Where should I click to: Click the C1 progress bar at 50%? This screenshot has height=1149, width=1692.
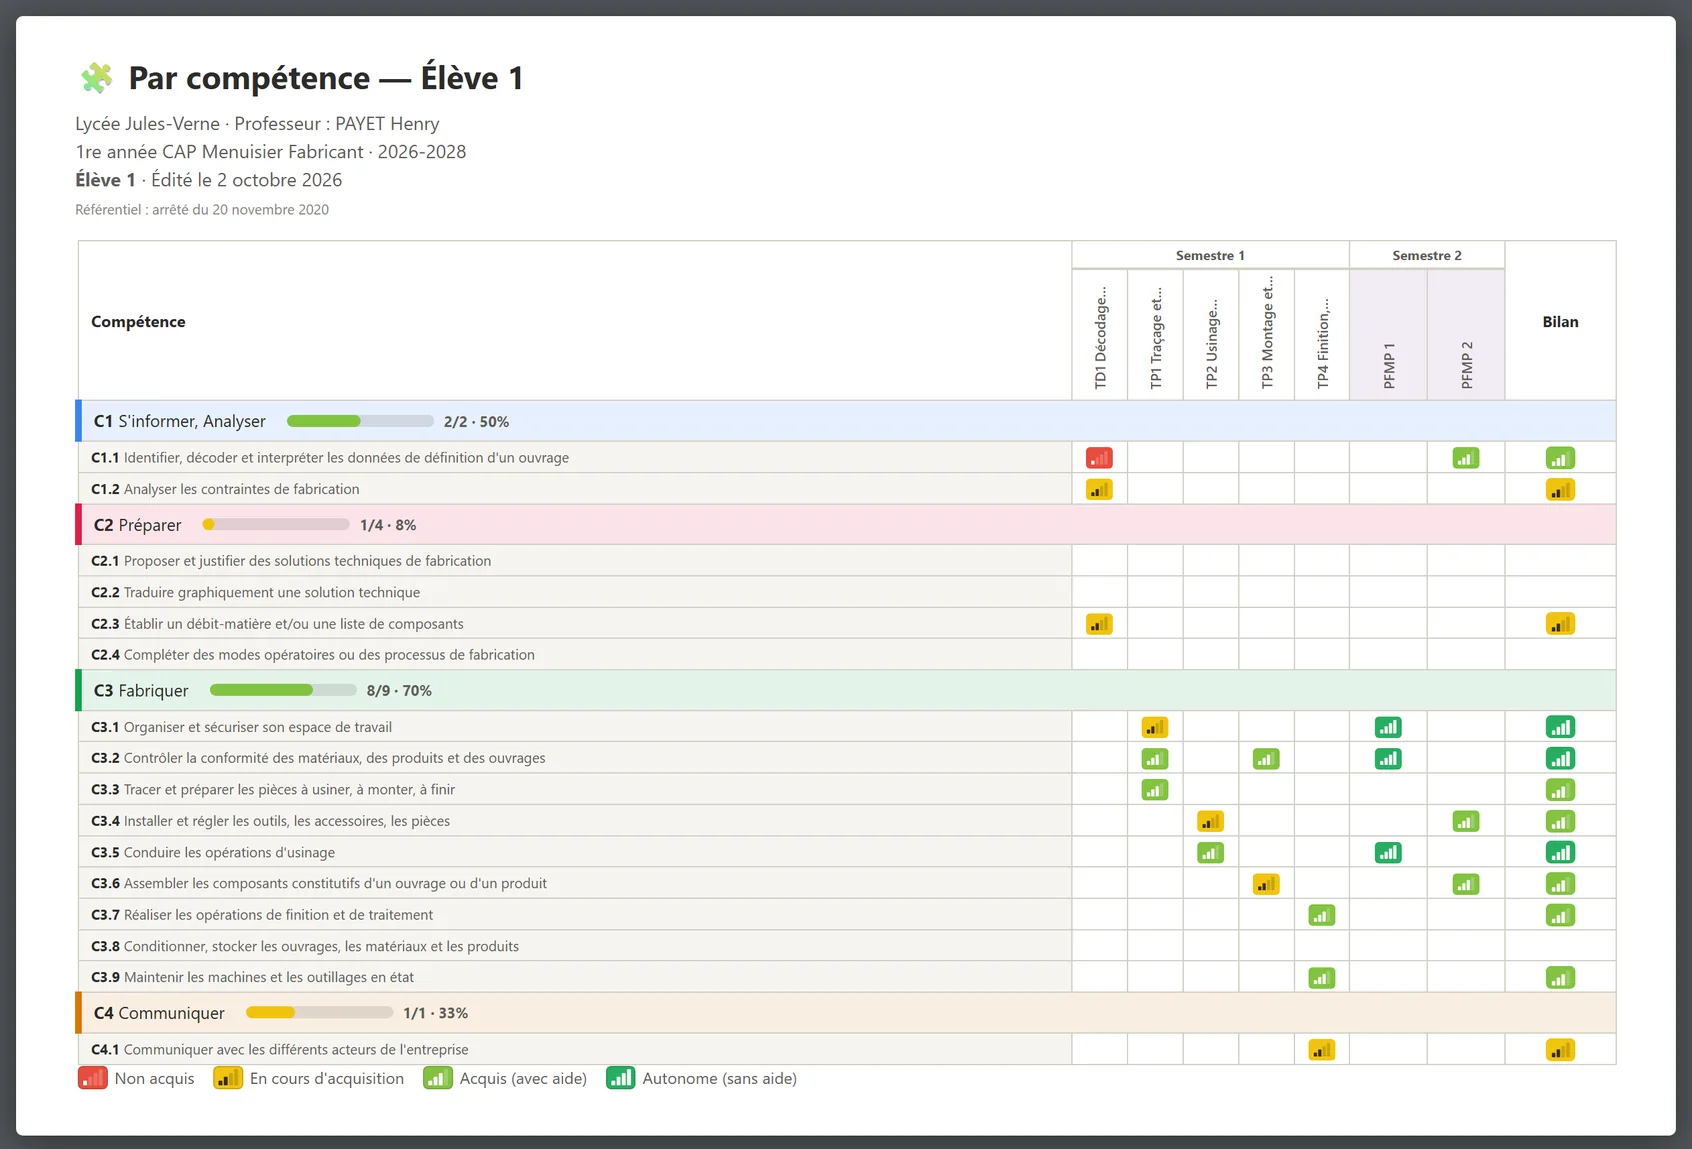(360, 421)
